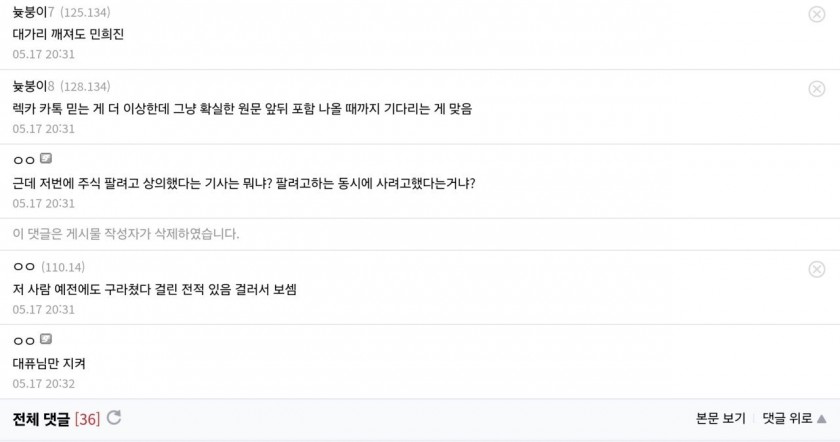
Task: Select nickname ㅇㅇ (110.14)
Action: [24, 267]
